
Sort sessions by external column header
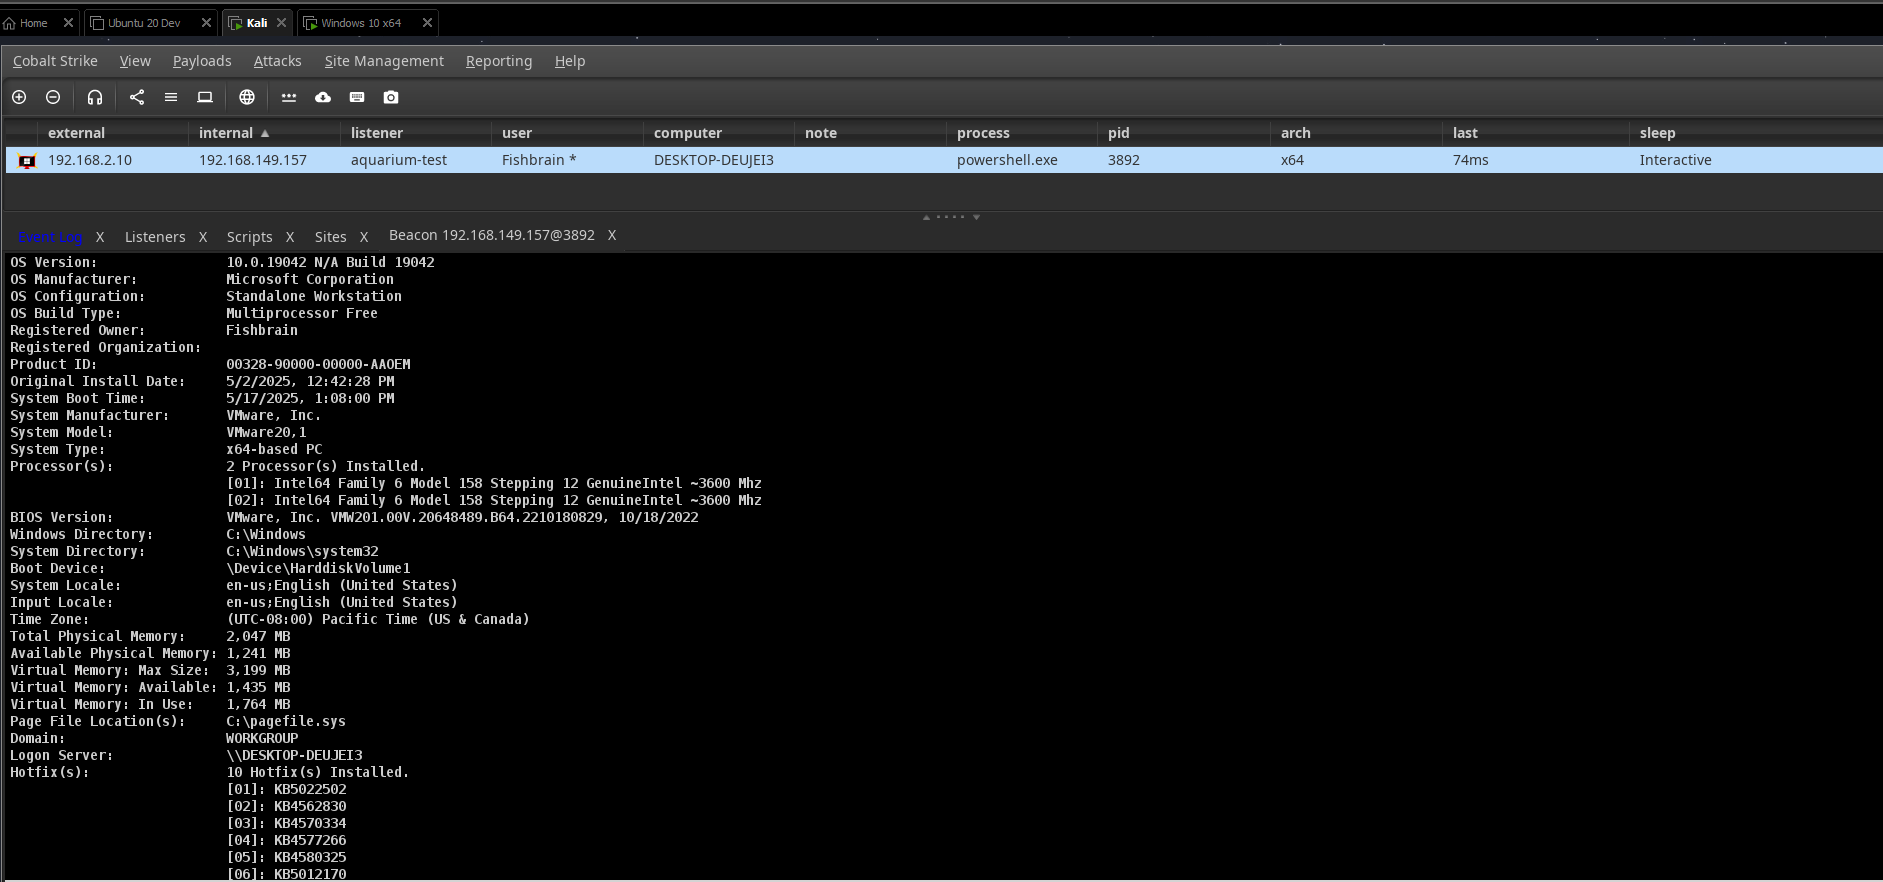click(112, 133)
